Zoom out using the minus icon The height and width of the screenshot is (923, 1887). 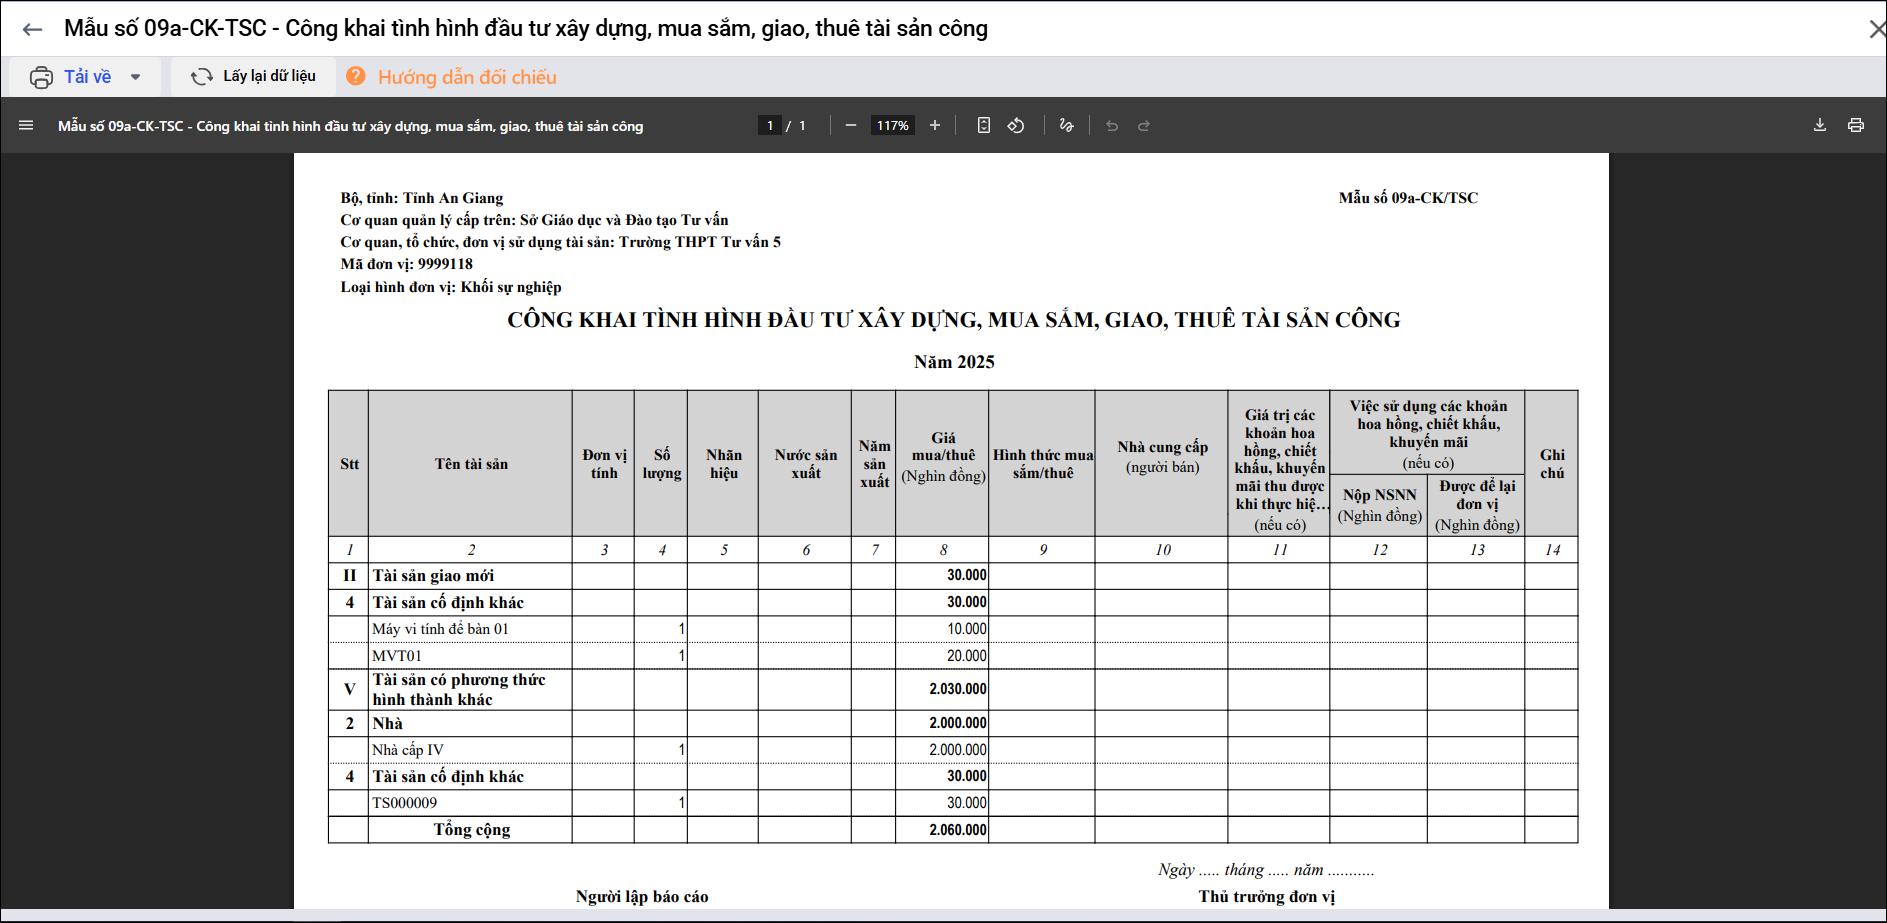[x=851, y=126]
